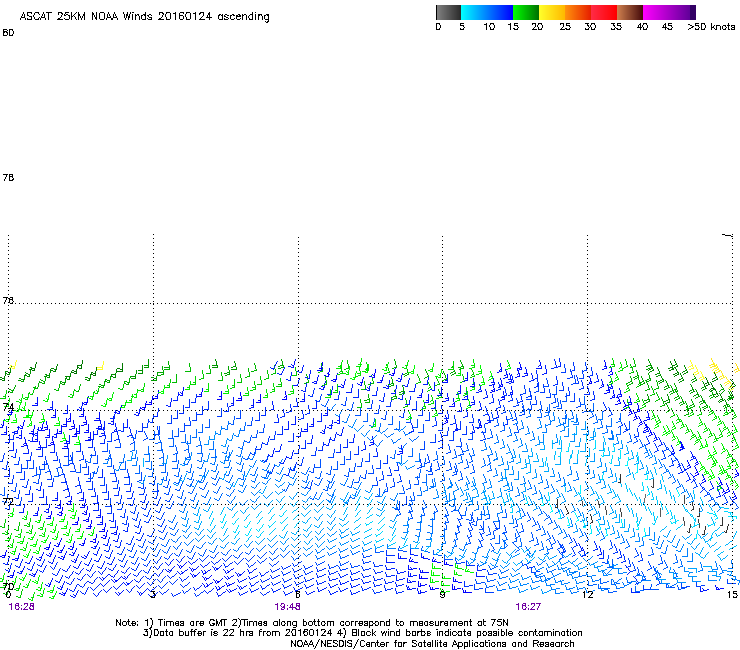Screen dimensions: 740x650
Task: Click the brown 35-40 knots color bar segment
Action: pyautogui.click(x=630, y=12)
